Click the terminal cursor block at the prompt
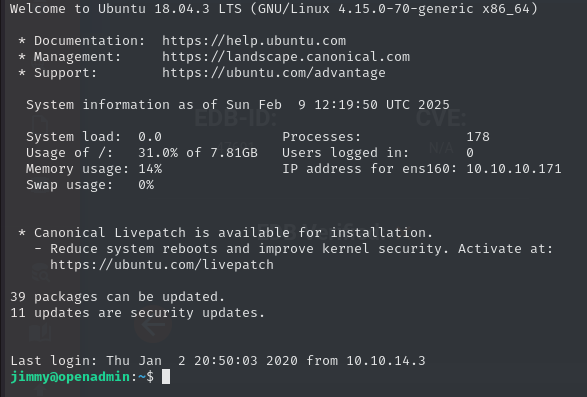 click(x=166, y=376)
